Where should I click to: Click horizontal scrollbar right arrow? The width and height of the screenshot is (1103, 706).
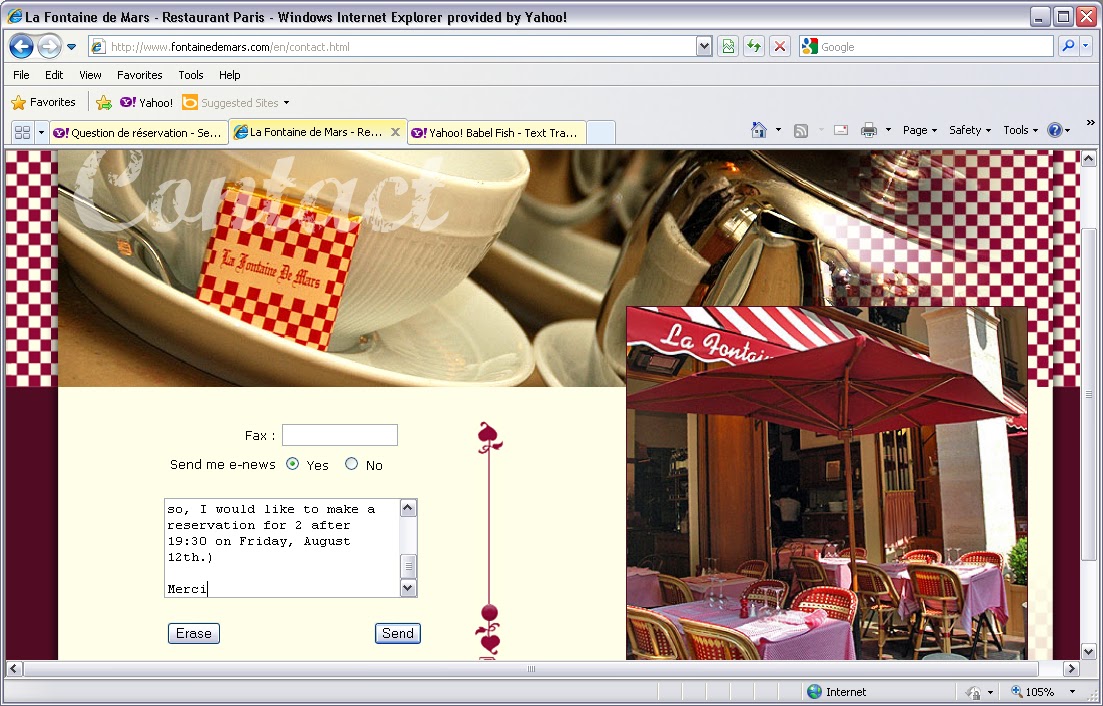[1071, 669]
